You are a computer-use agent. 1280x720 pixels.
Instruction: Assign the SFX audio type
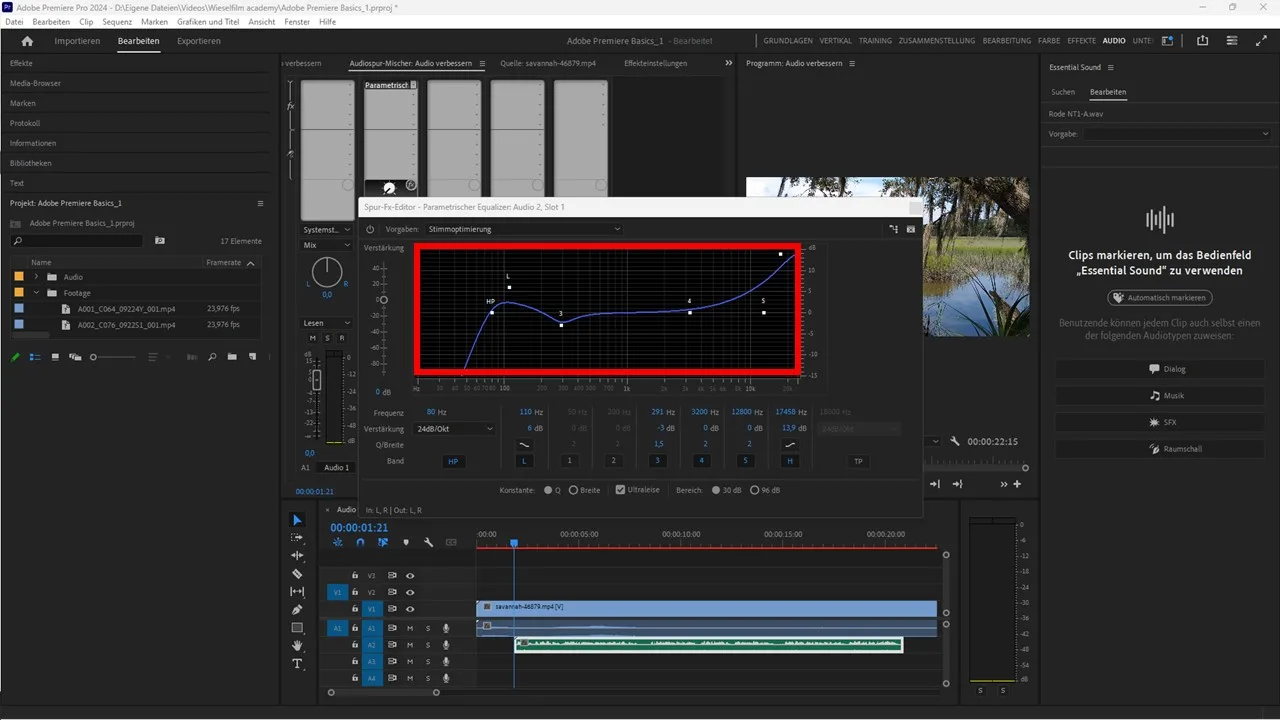[x=1160, y=422]
